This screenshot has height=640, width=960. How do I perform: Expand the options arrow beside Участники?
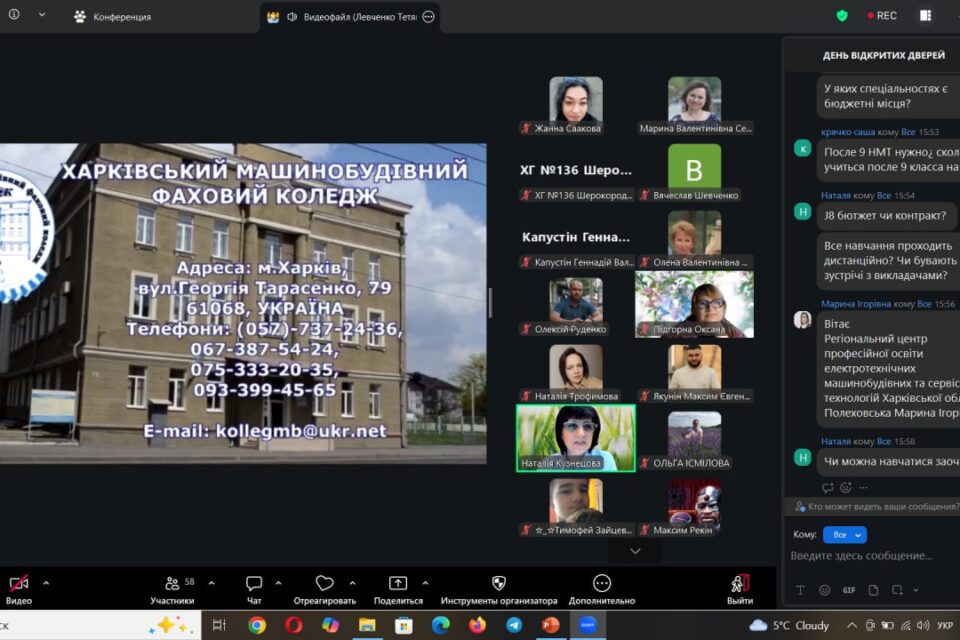(211, 583)
